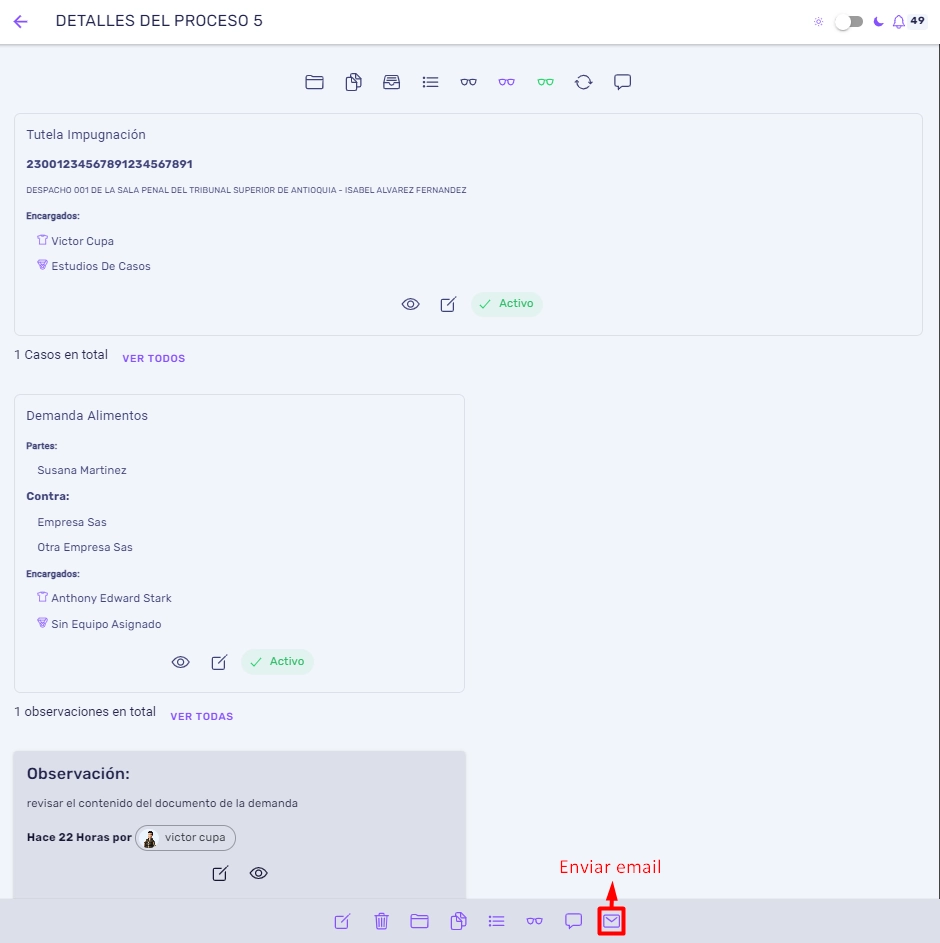Click VER TODAS link for observations

(201, 717)
